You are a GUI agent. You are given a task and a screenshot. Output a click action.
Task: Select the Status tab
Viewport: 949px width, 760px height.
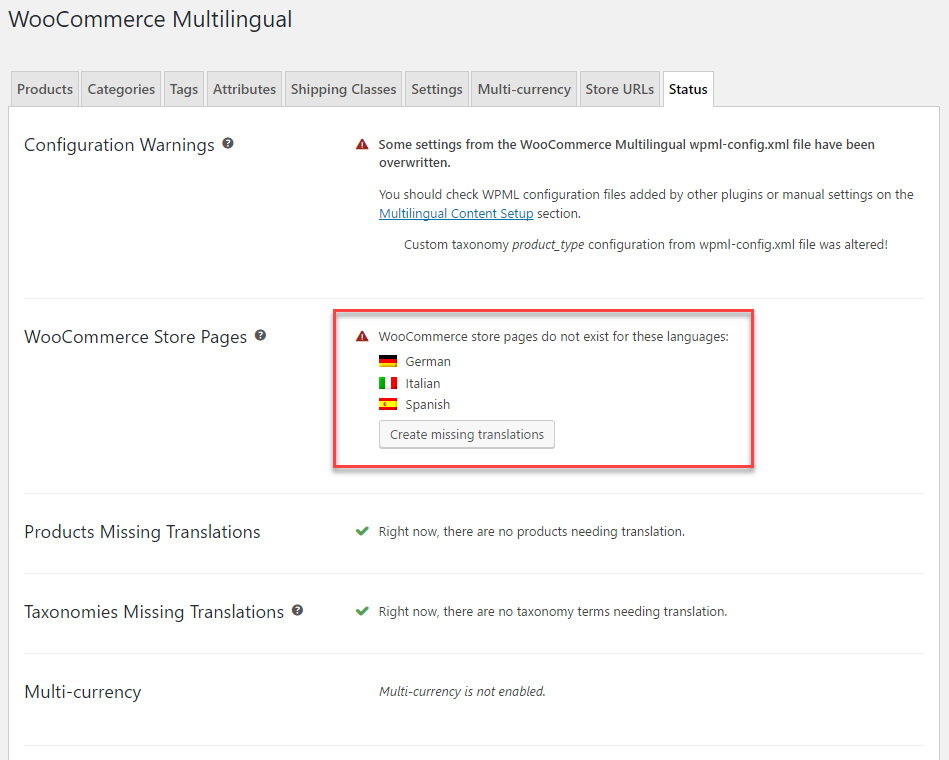coord(688,89)
